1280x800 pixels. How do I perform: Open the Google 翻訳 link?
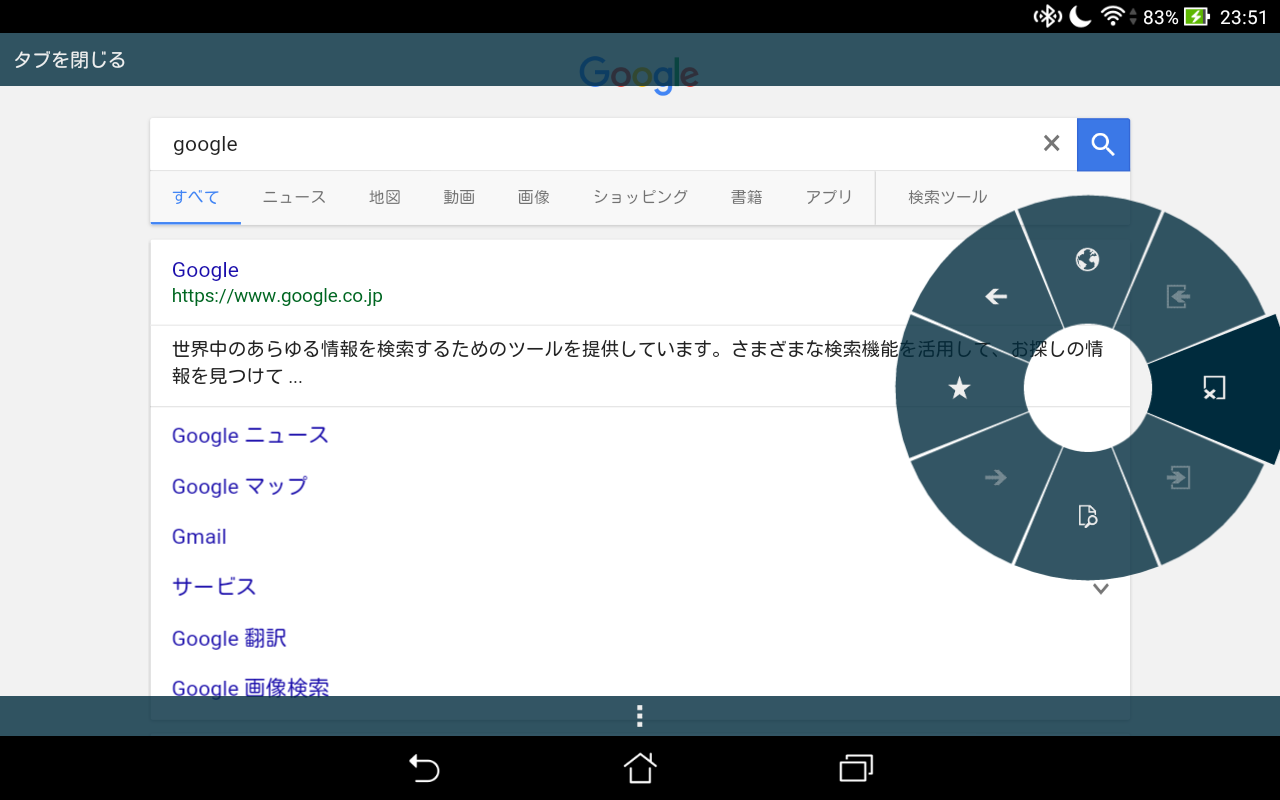coord(229,638)
